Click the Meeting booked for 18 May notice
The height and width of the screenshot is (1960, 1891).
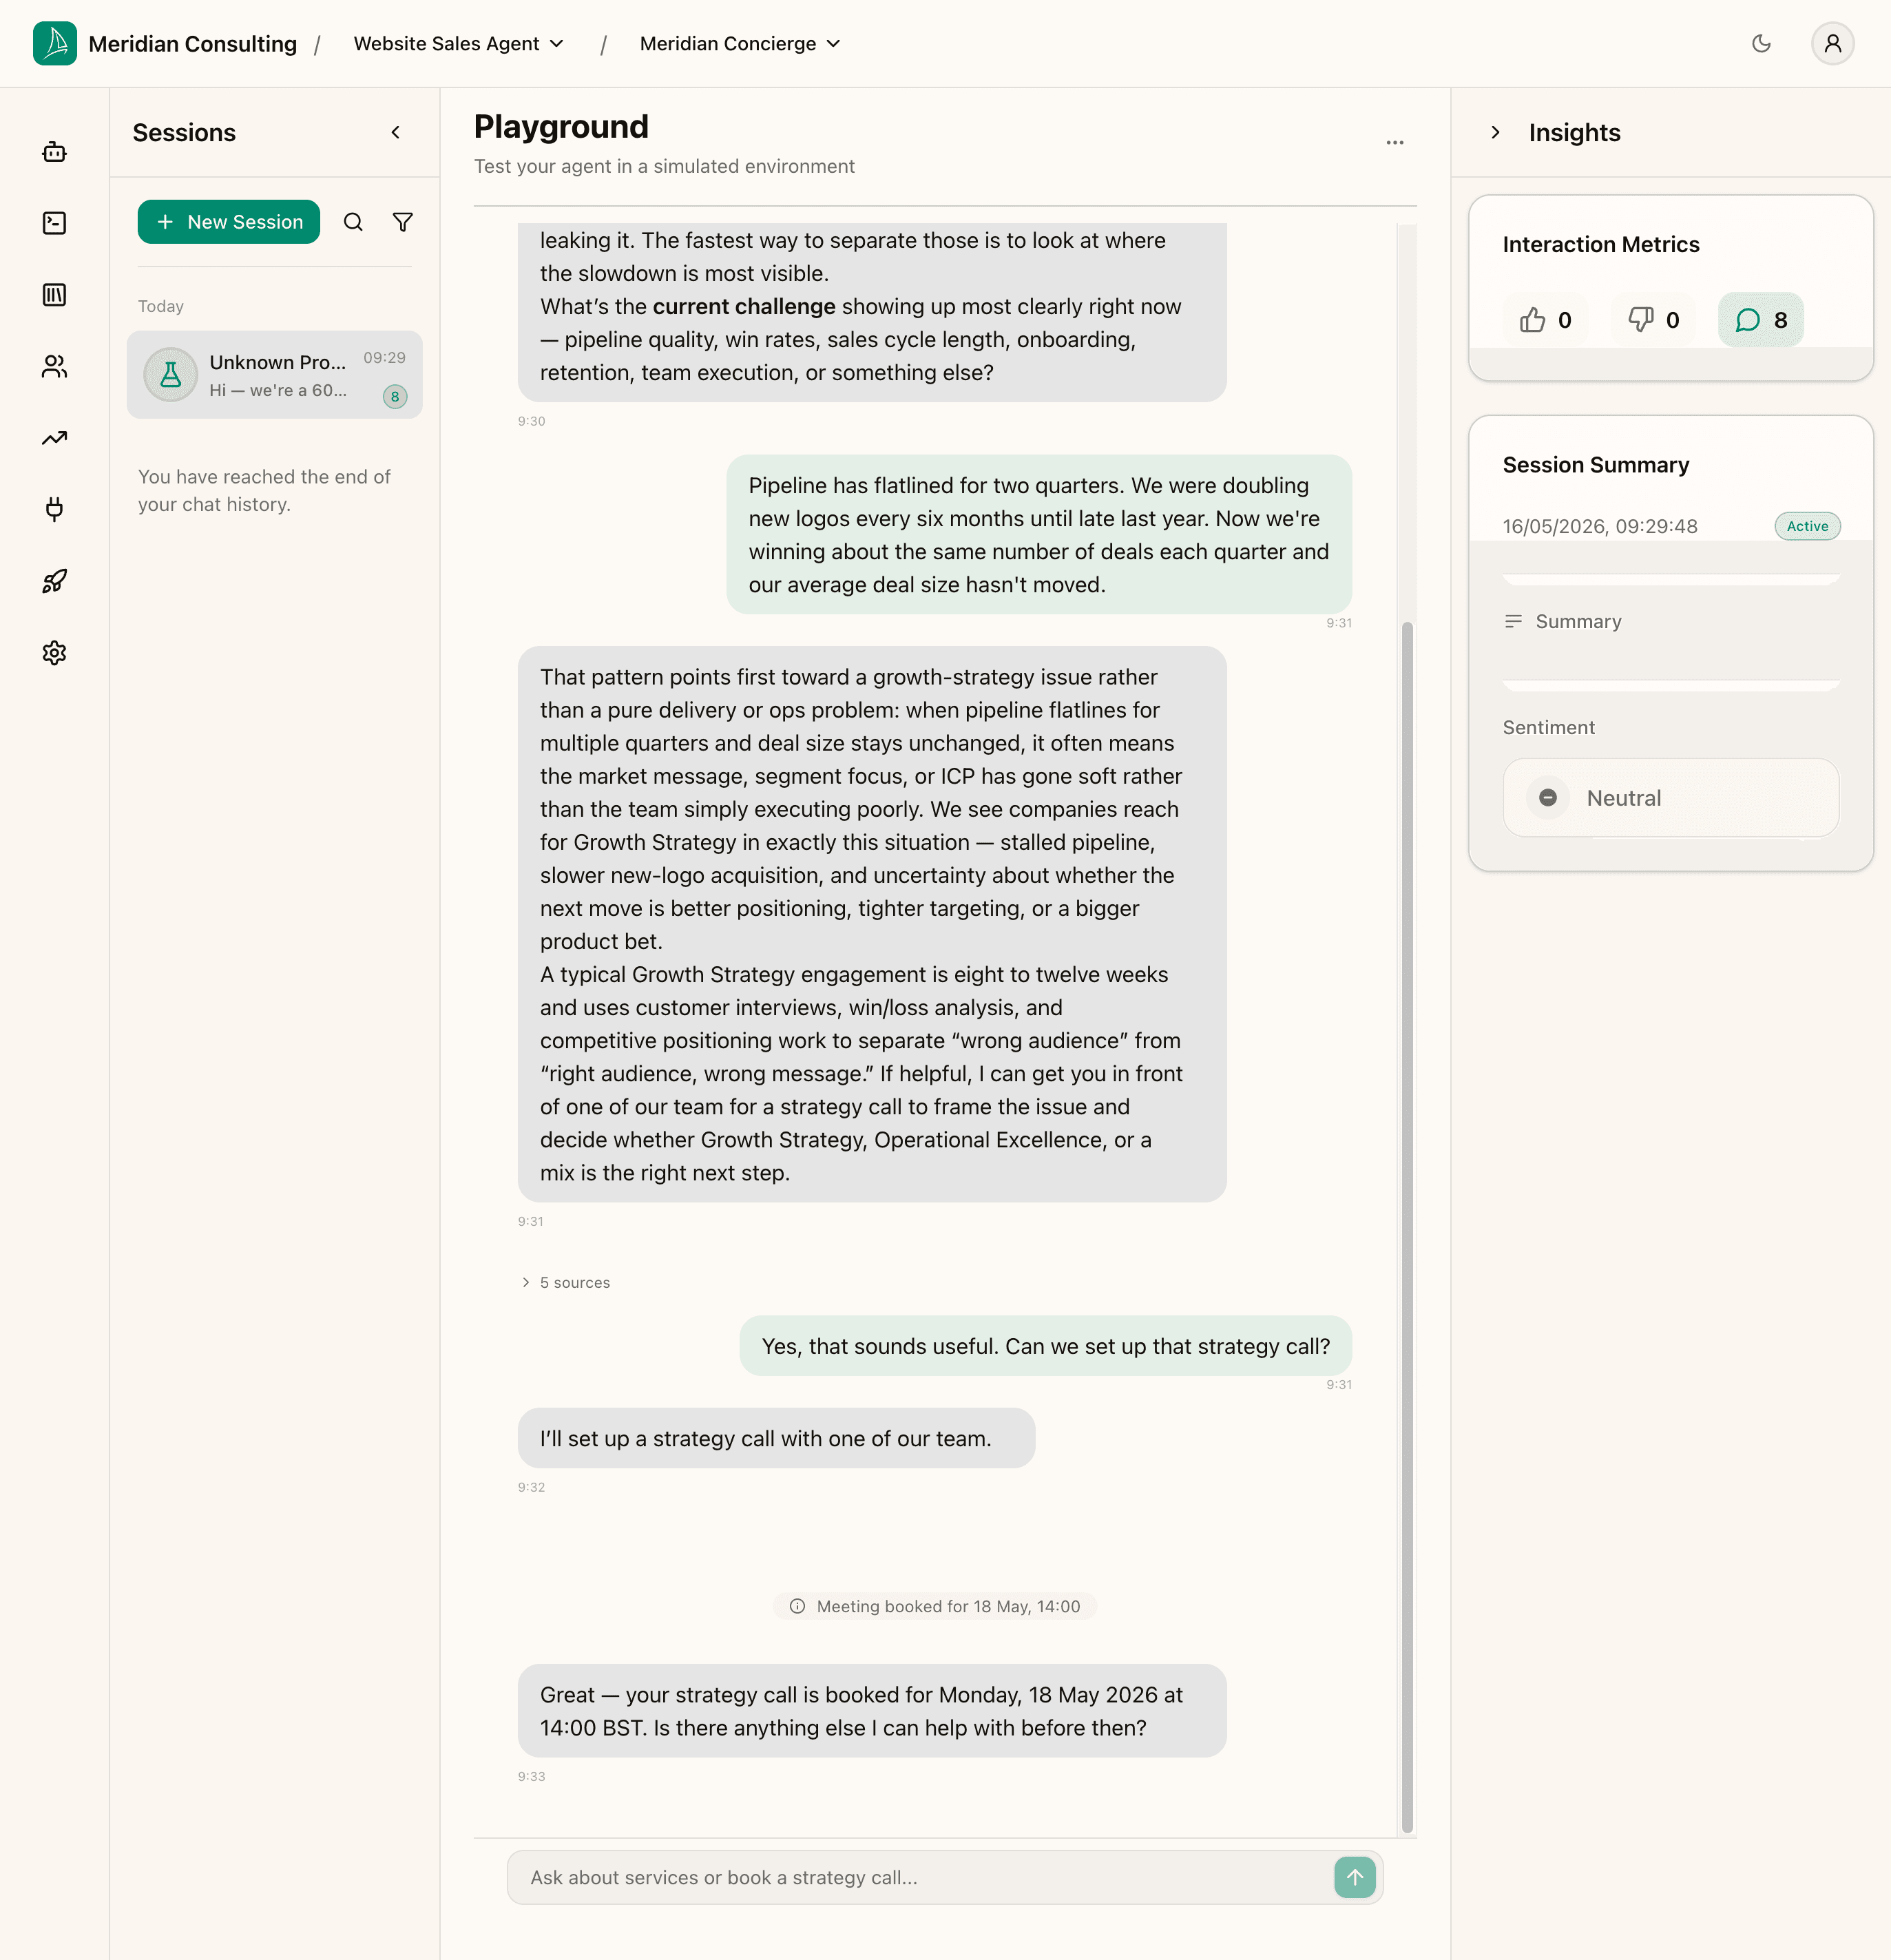click(935, 1606)
